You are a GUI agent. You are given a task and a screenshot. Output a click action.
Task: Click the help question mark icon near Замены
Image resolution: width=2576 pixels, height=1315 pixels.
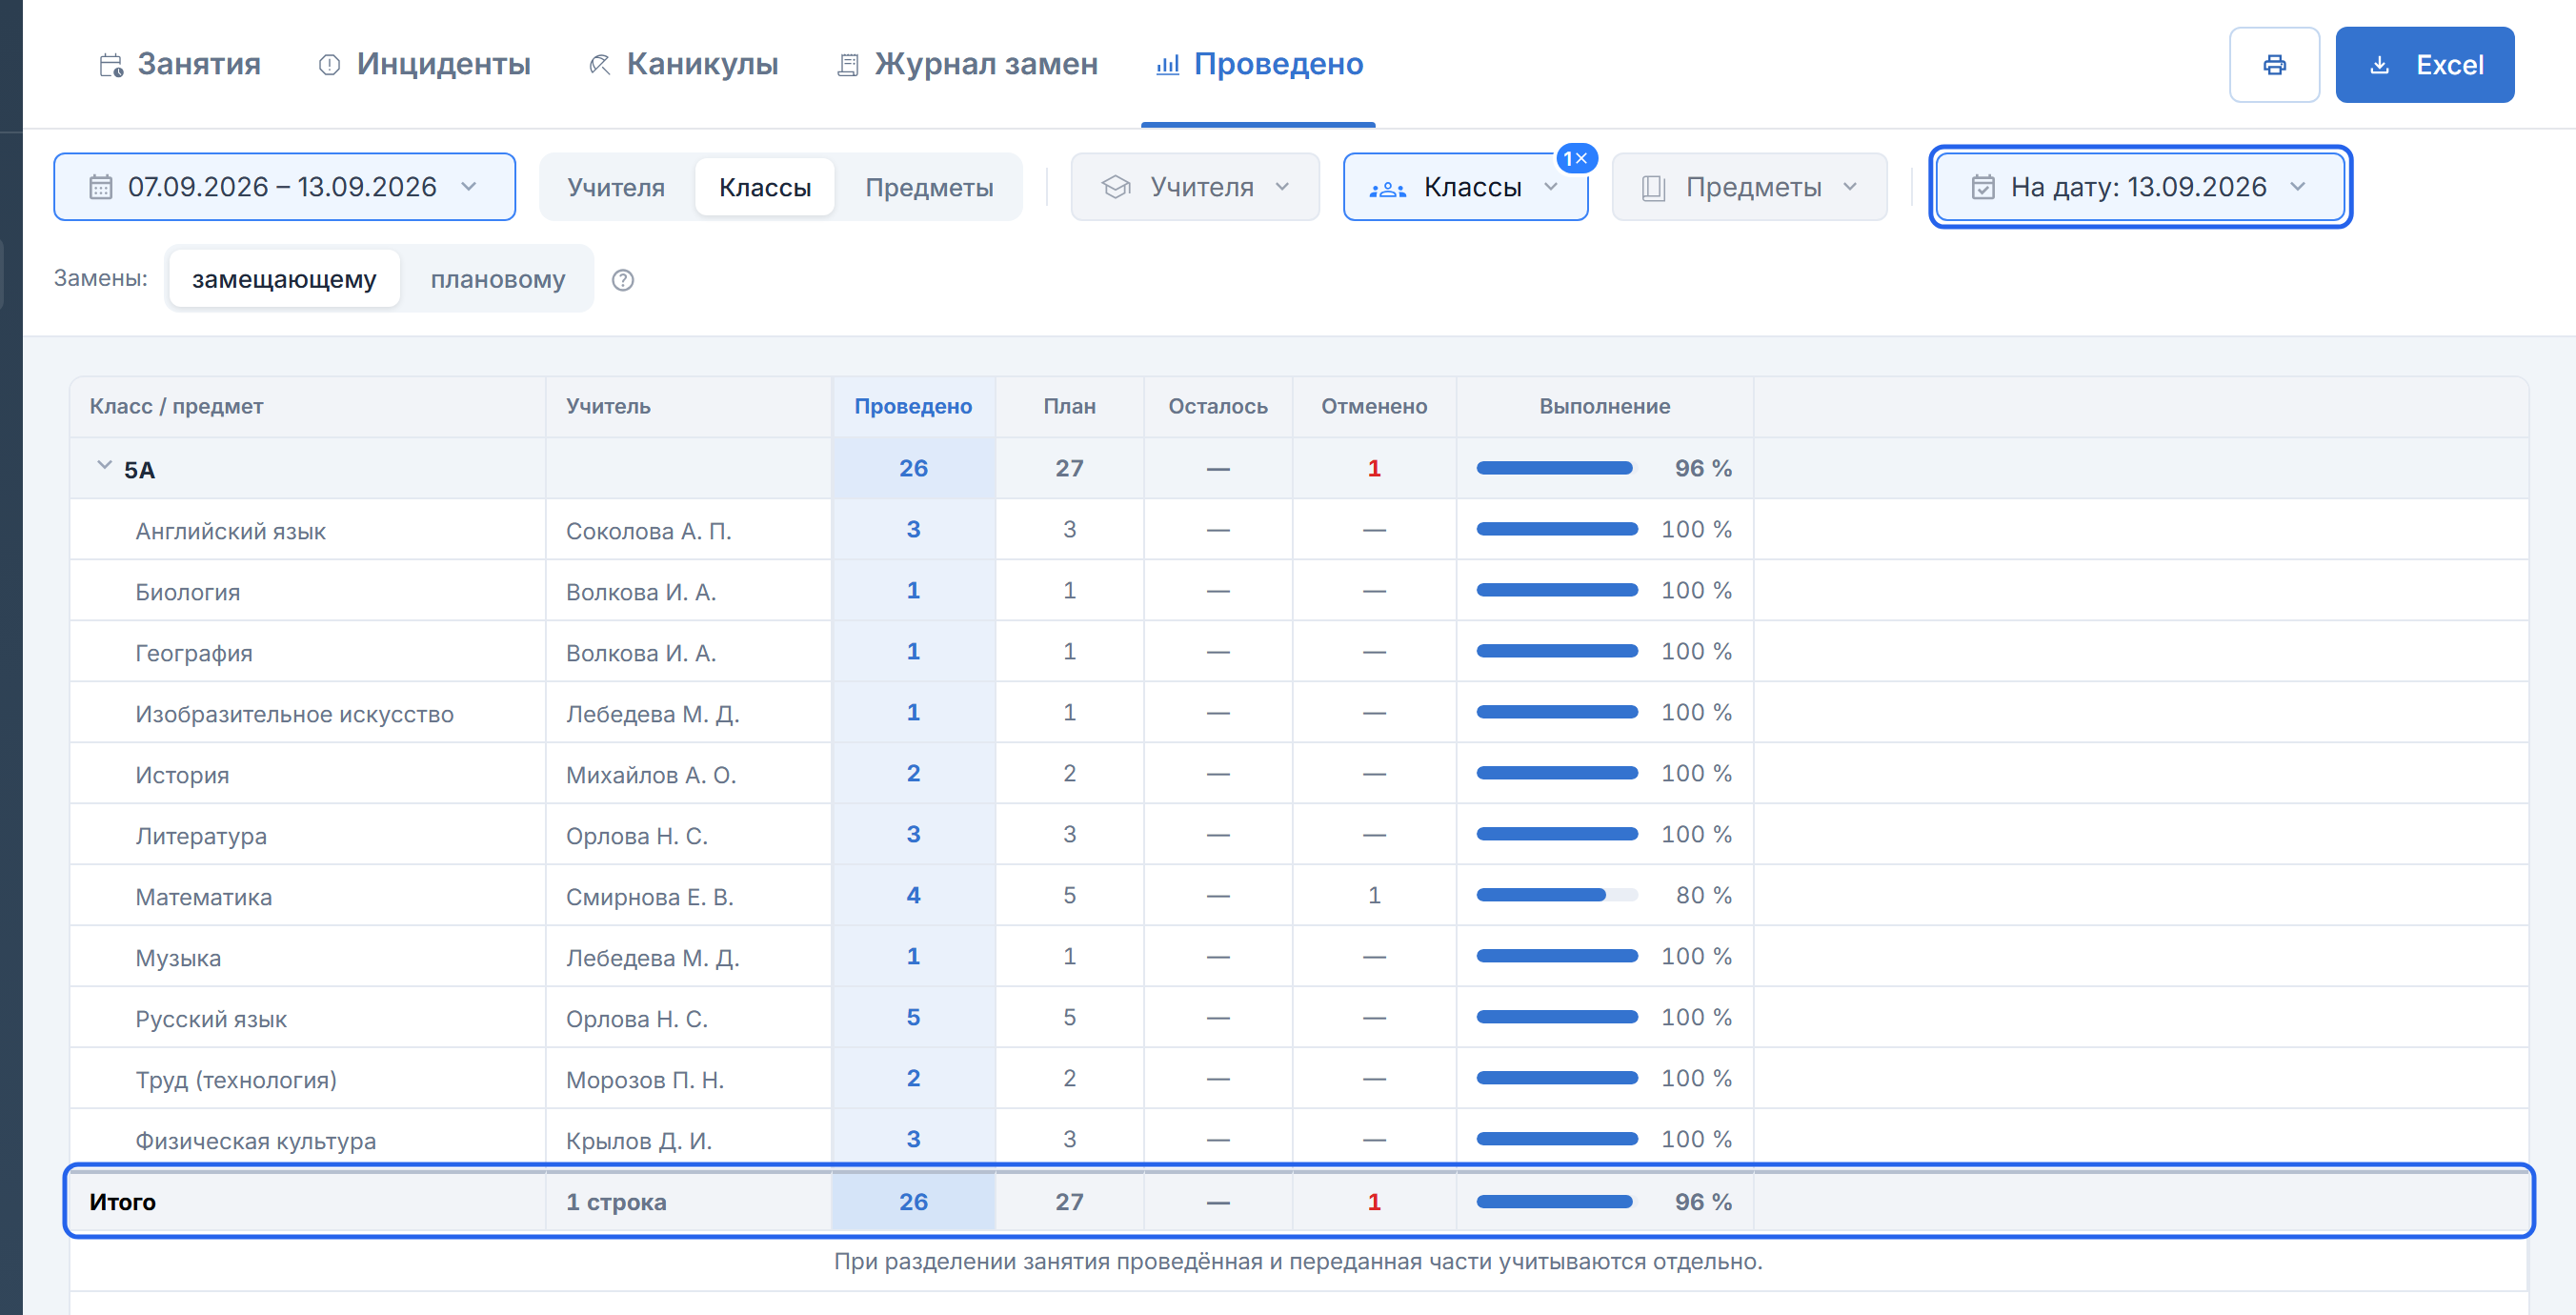pos(623,280)
